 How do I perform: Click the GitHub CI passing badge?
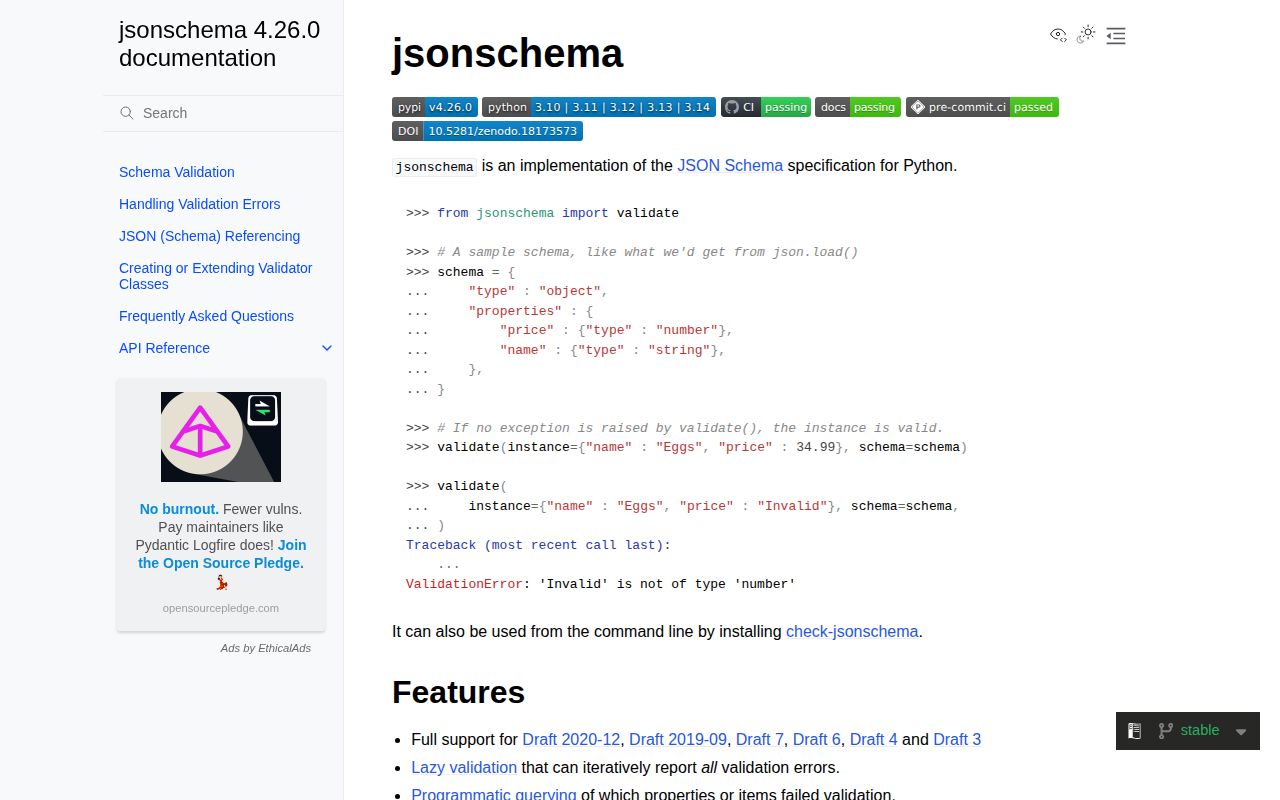point(766,107)
